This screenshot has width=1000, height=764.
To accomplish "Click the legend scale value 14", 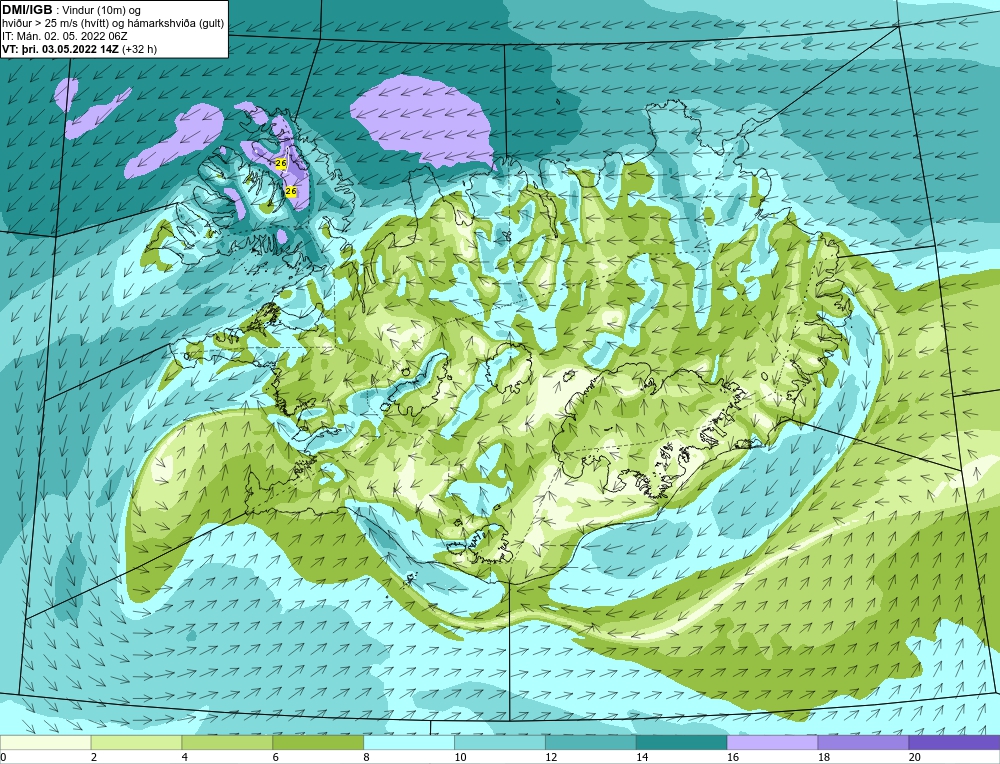I will coord(642,757).
